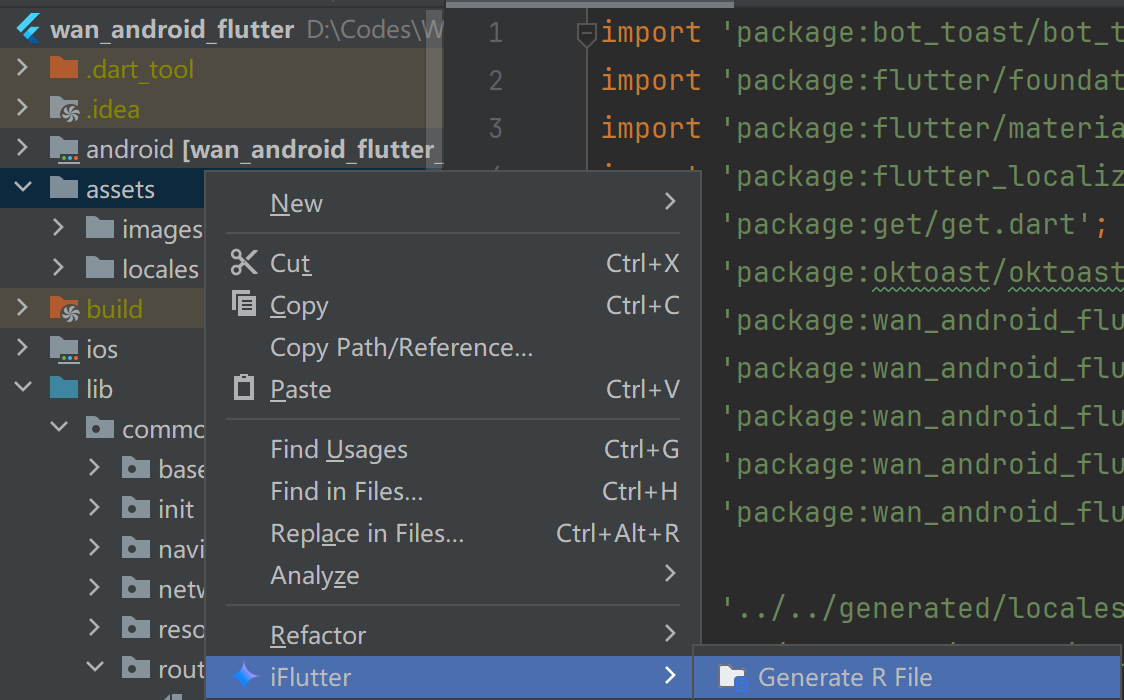Click the .dart_tool orange folder icon
This screenshot has width=1124, height=700.
[64, 69]
